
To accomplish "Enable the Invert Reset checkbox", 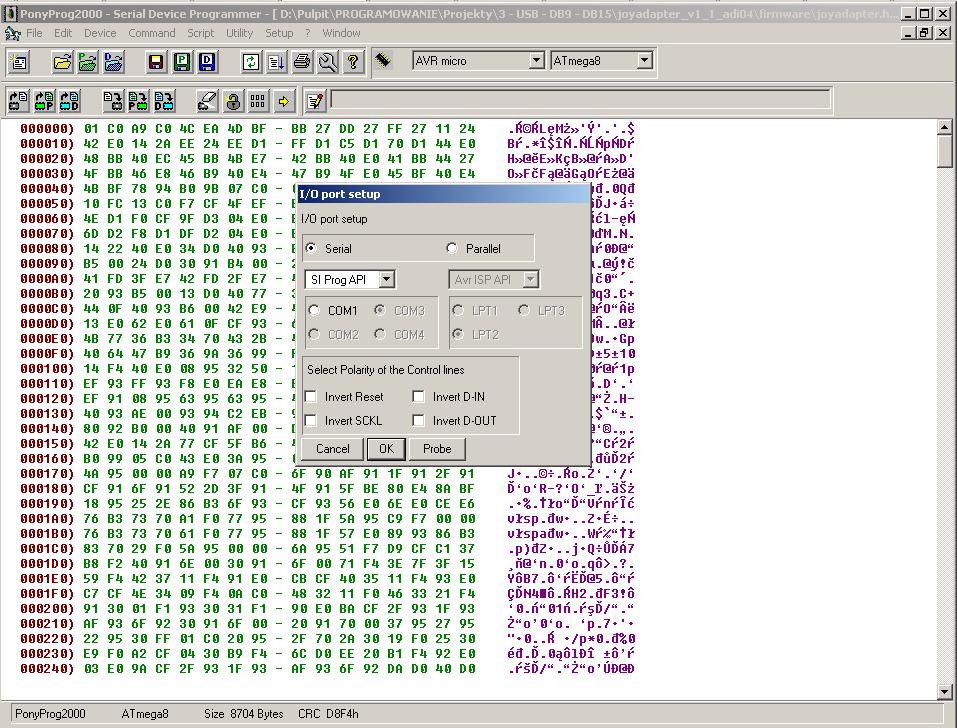I will click(311, 397).
